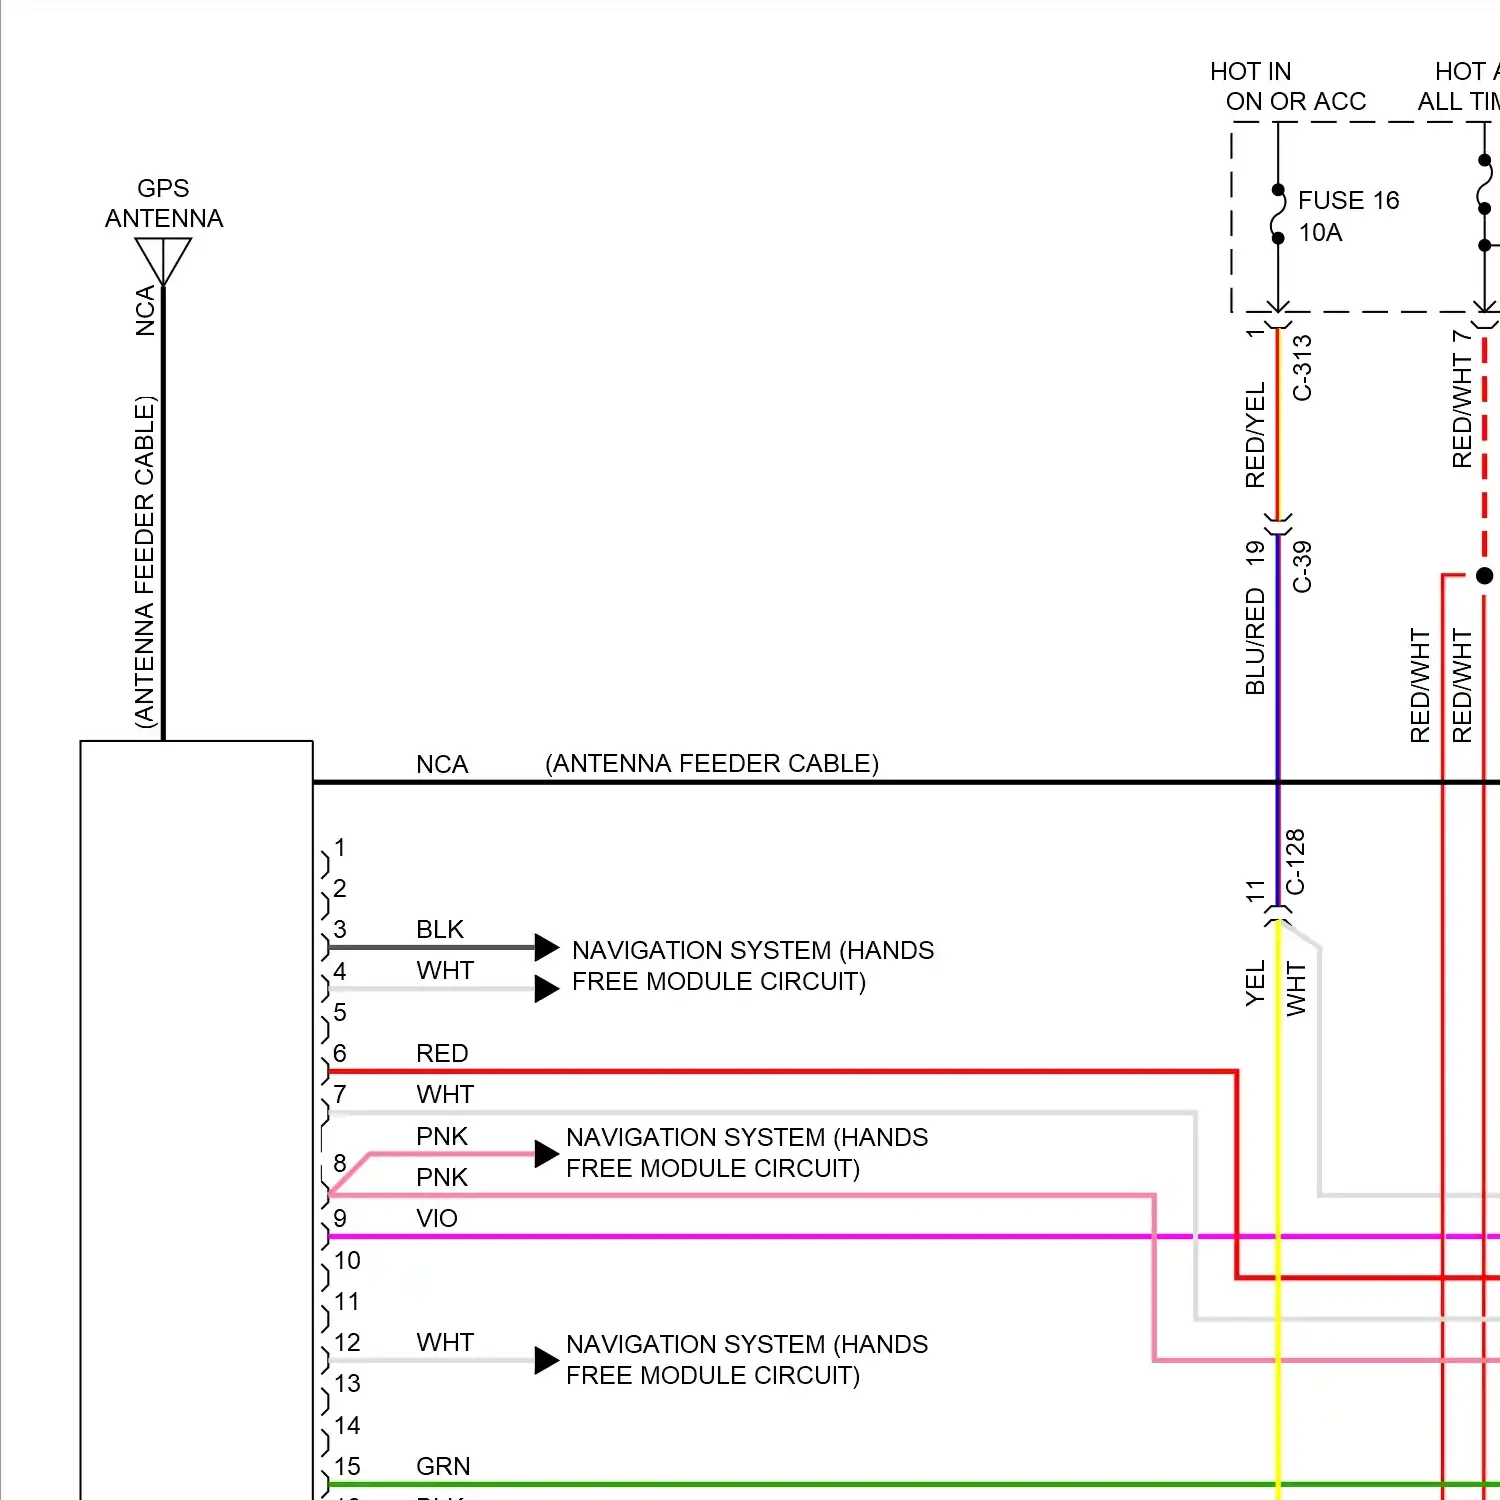The height and width of the screenshot is (1500, 1500).
Task: Click the RED/WHT label beside pin 7 at top
Action: (1462, 410)
